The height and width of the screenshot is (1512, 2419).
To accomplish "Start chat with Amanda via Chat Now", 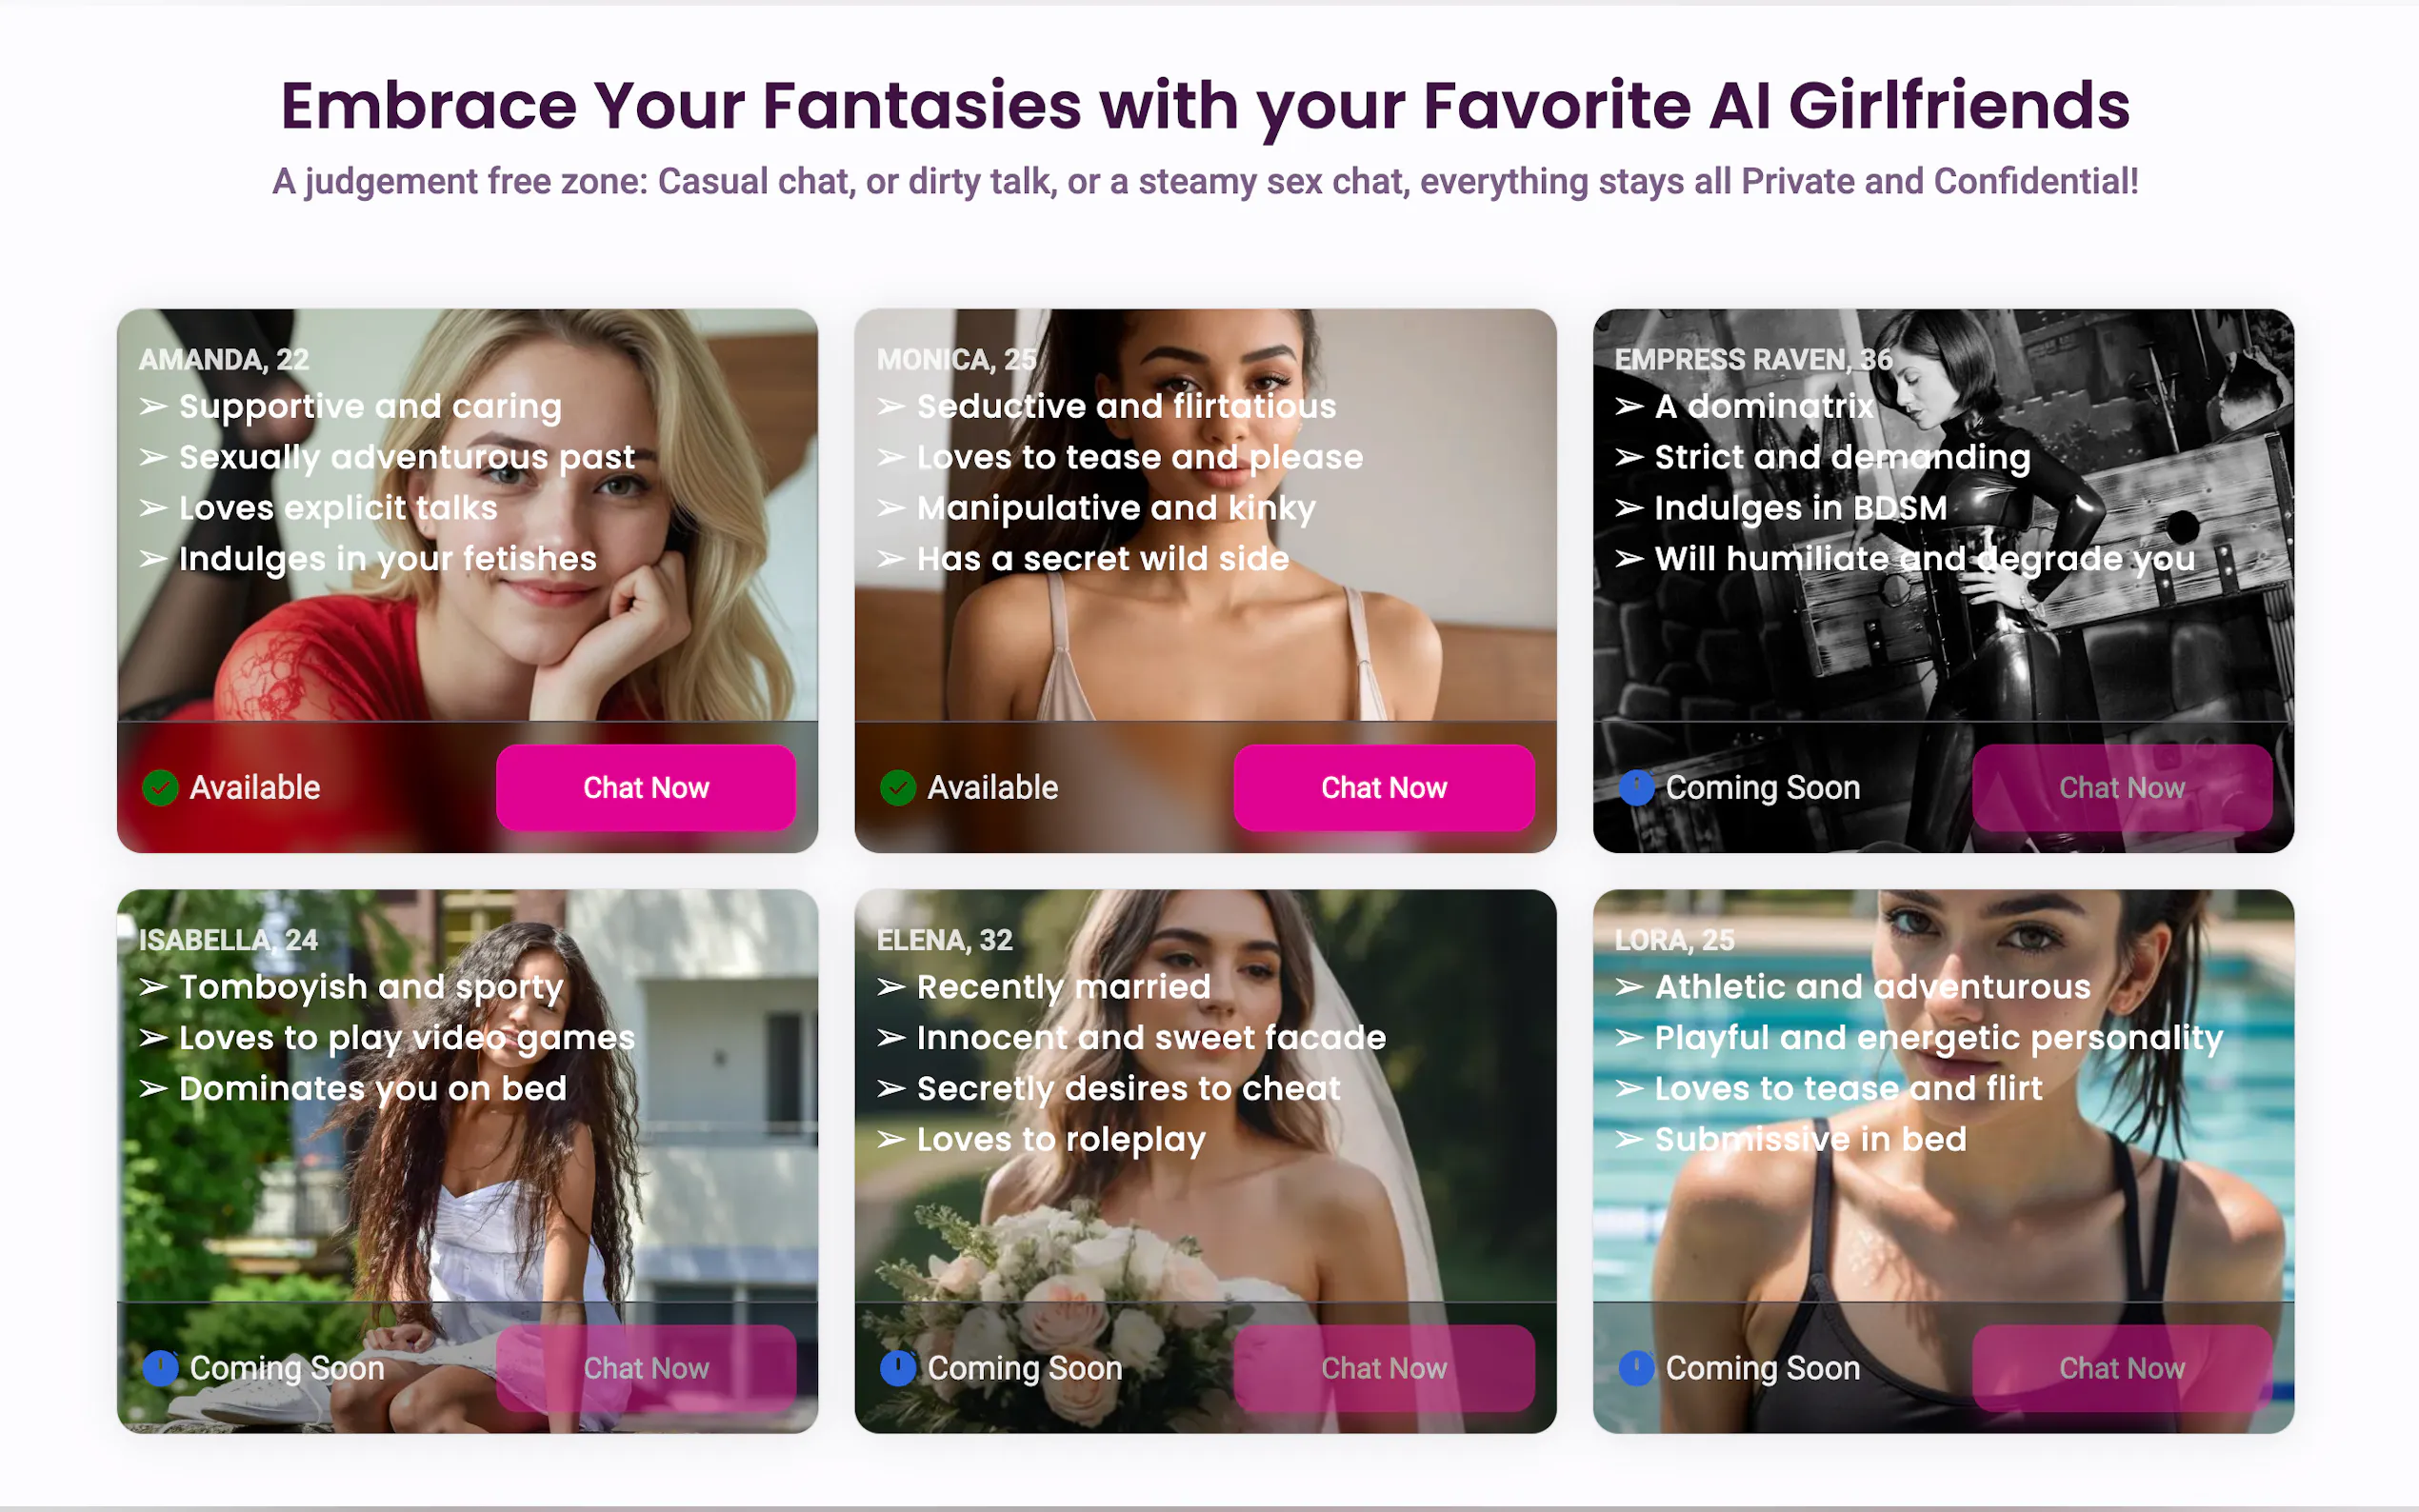I will click(x=646, y=788).
